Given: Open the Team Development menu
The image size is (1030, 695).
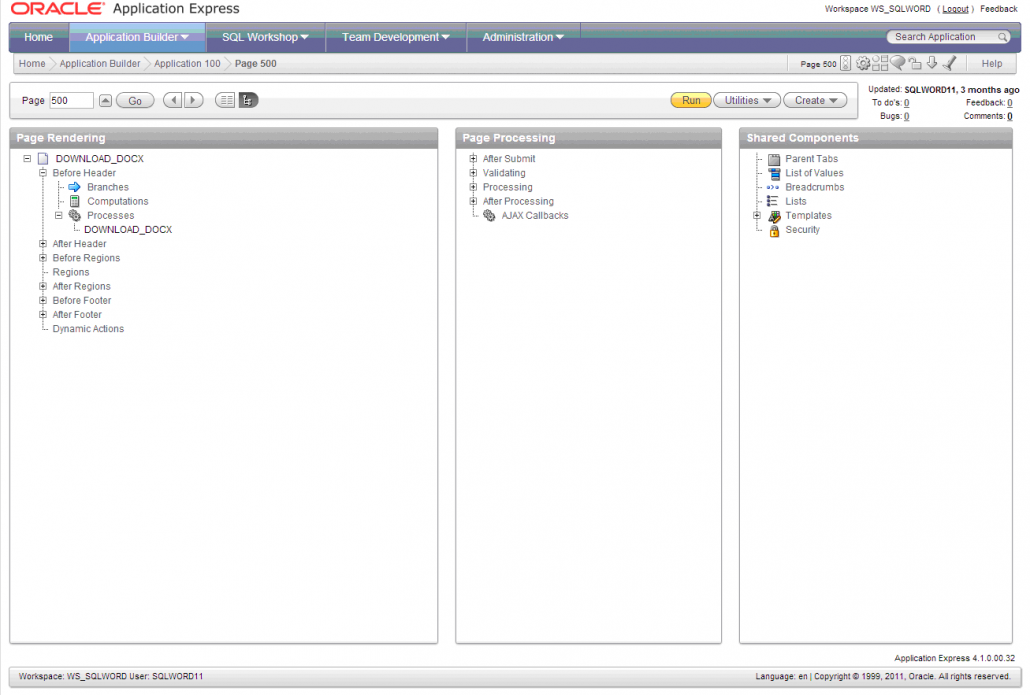Looking at the screenshot, I should point(393,36).
